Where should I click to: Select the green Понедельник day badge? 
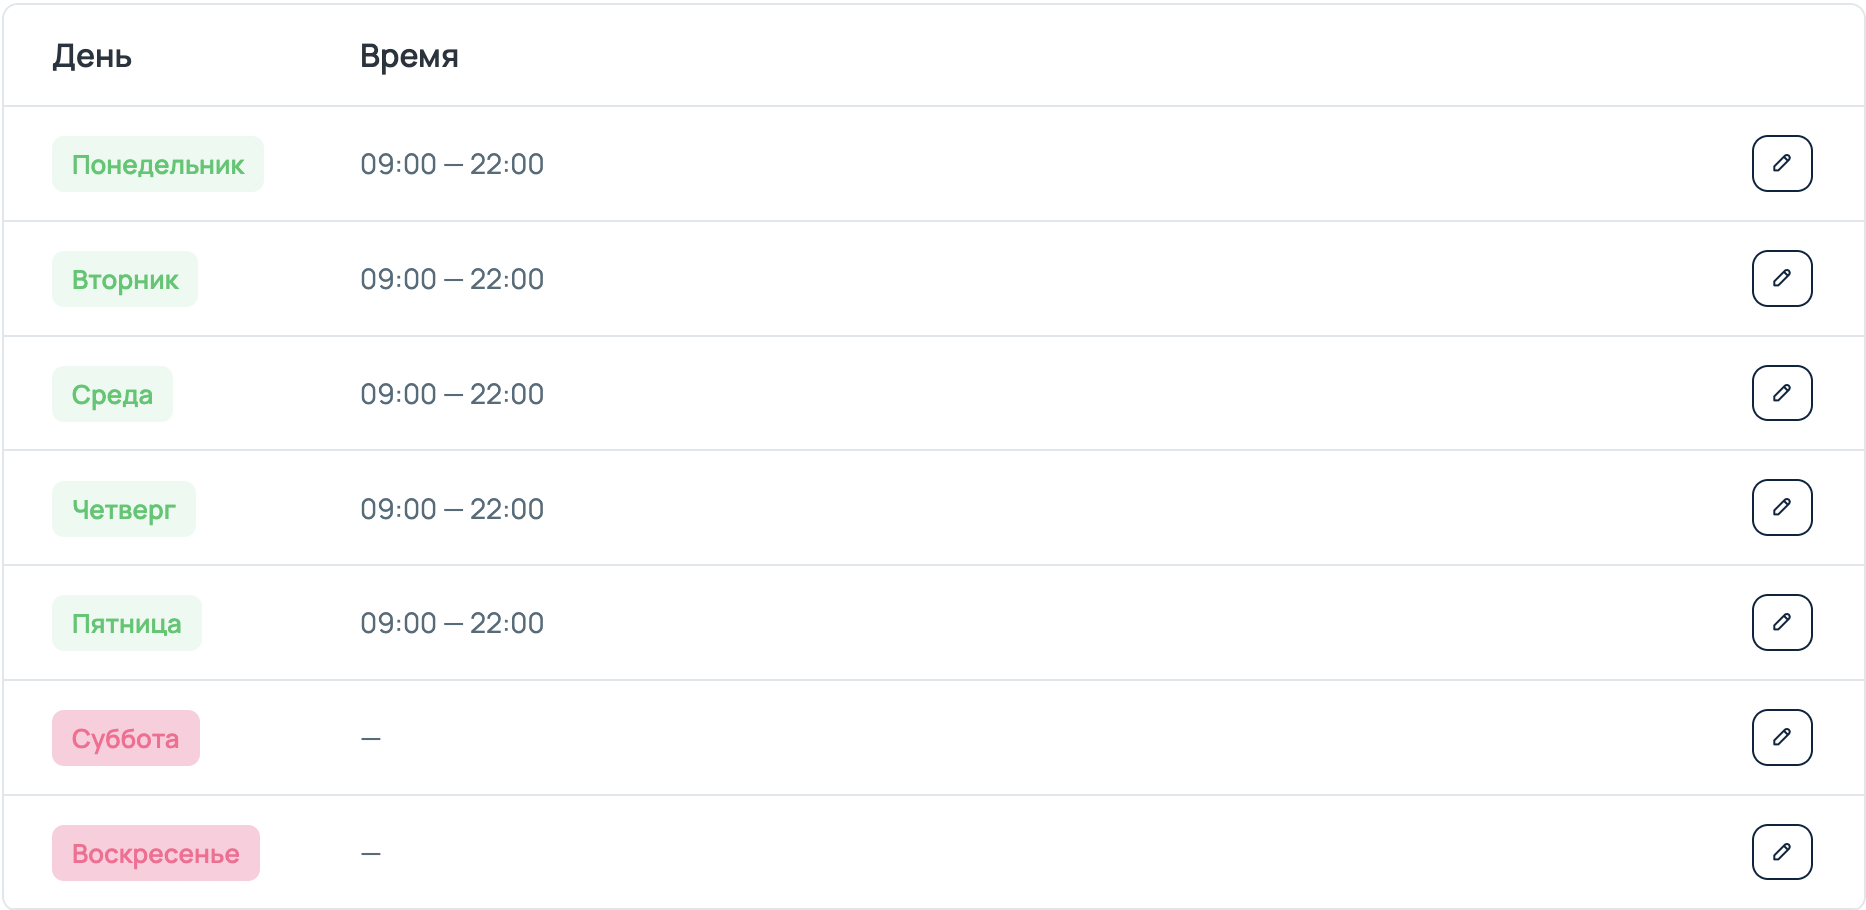point(158,164)
